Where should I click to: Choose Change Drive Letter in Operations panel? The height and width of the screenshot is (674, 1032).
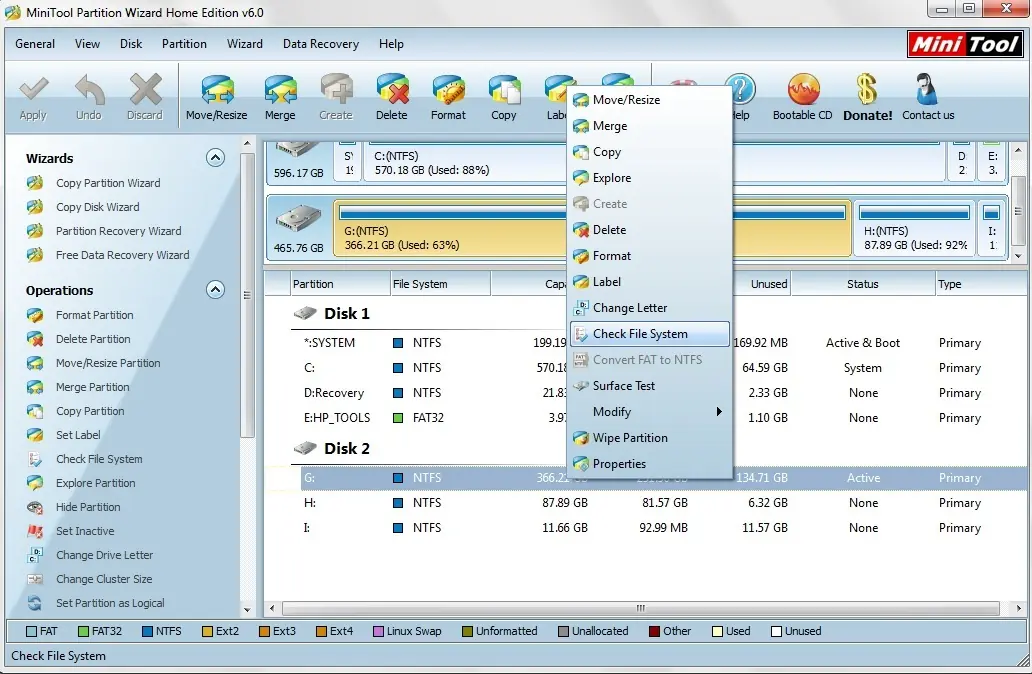(104, 556)
